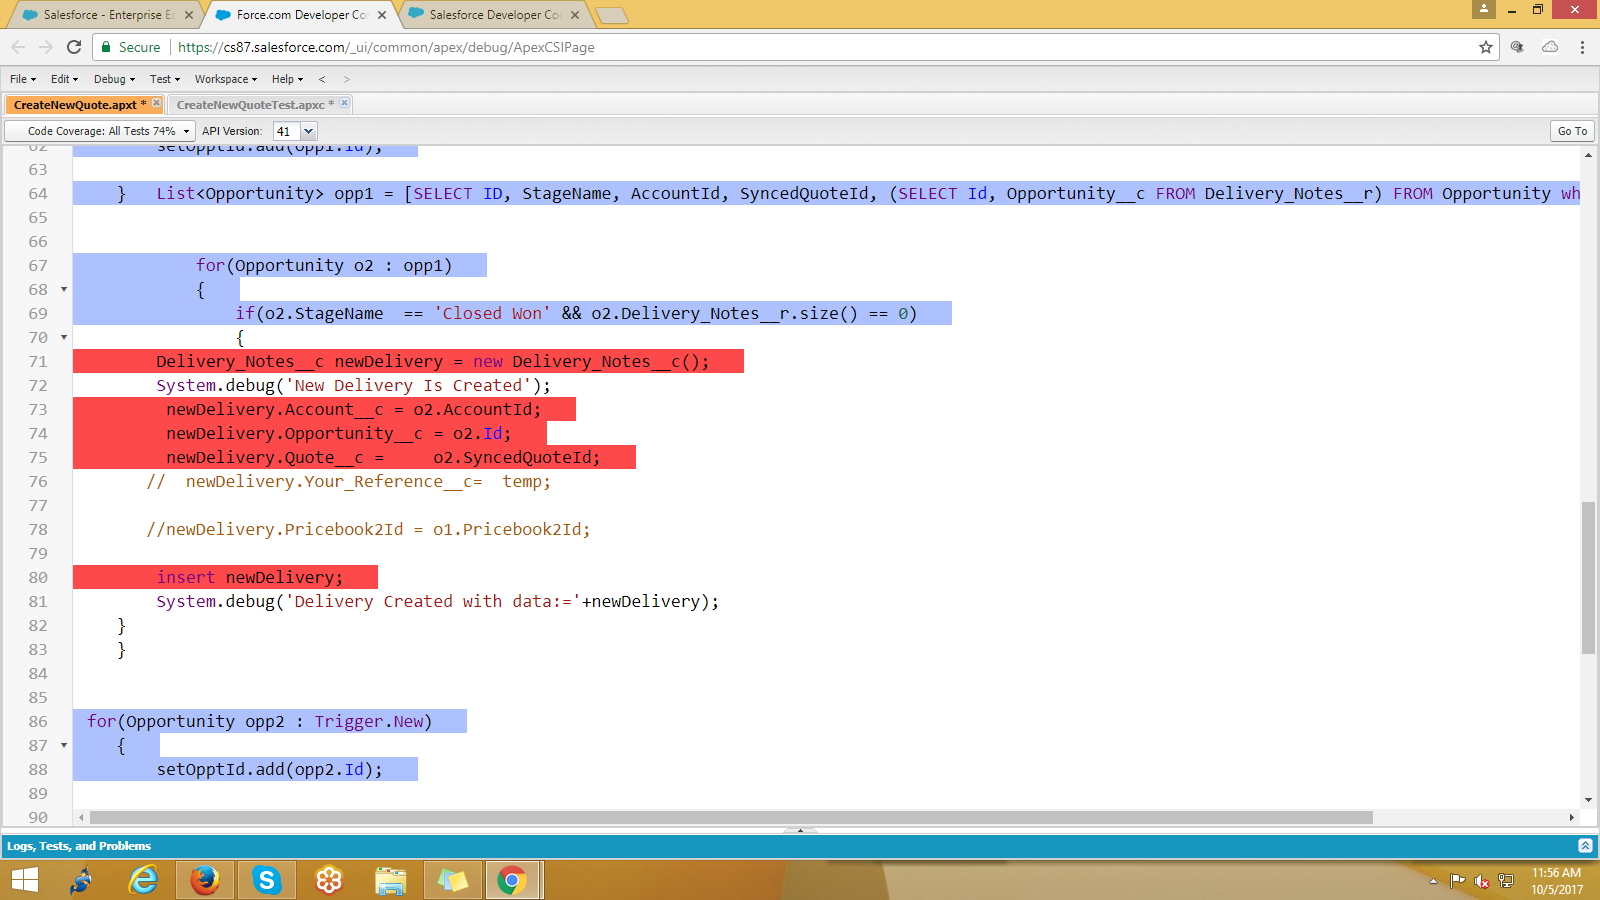Screen dimensions: 1600x900
Task: Collapse the code block at line 68
Action: point(62,289)
